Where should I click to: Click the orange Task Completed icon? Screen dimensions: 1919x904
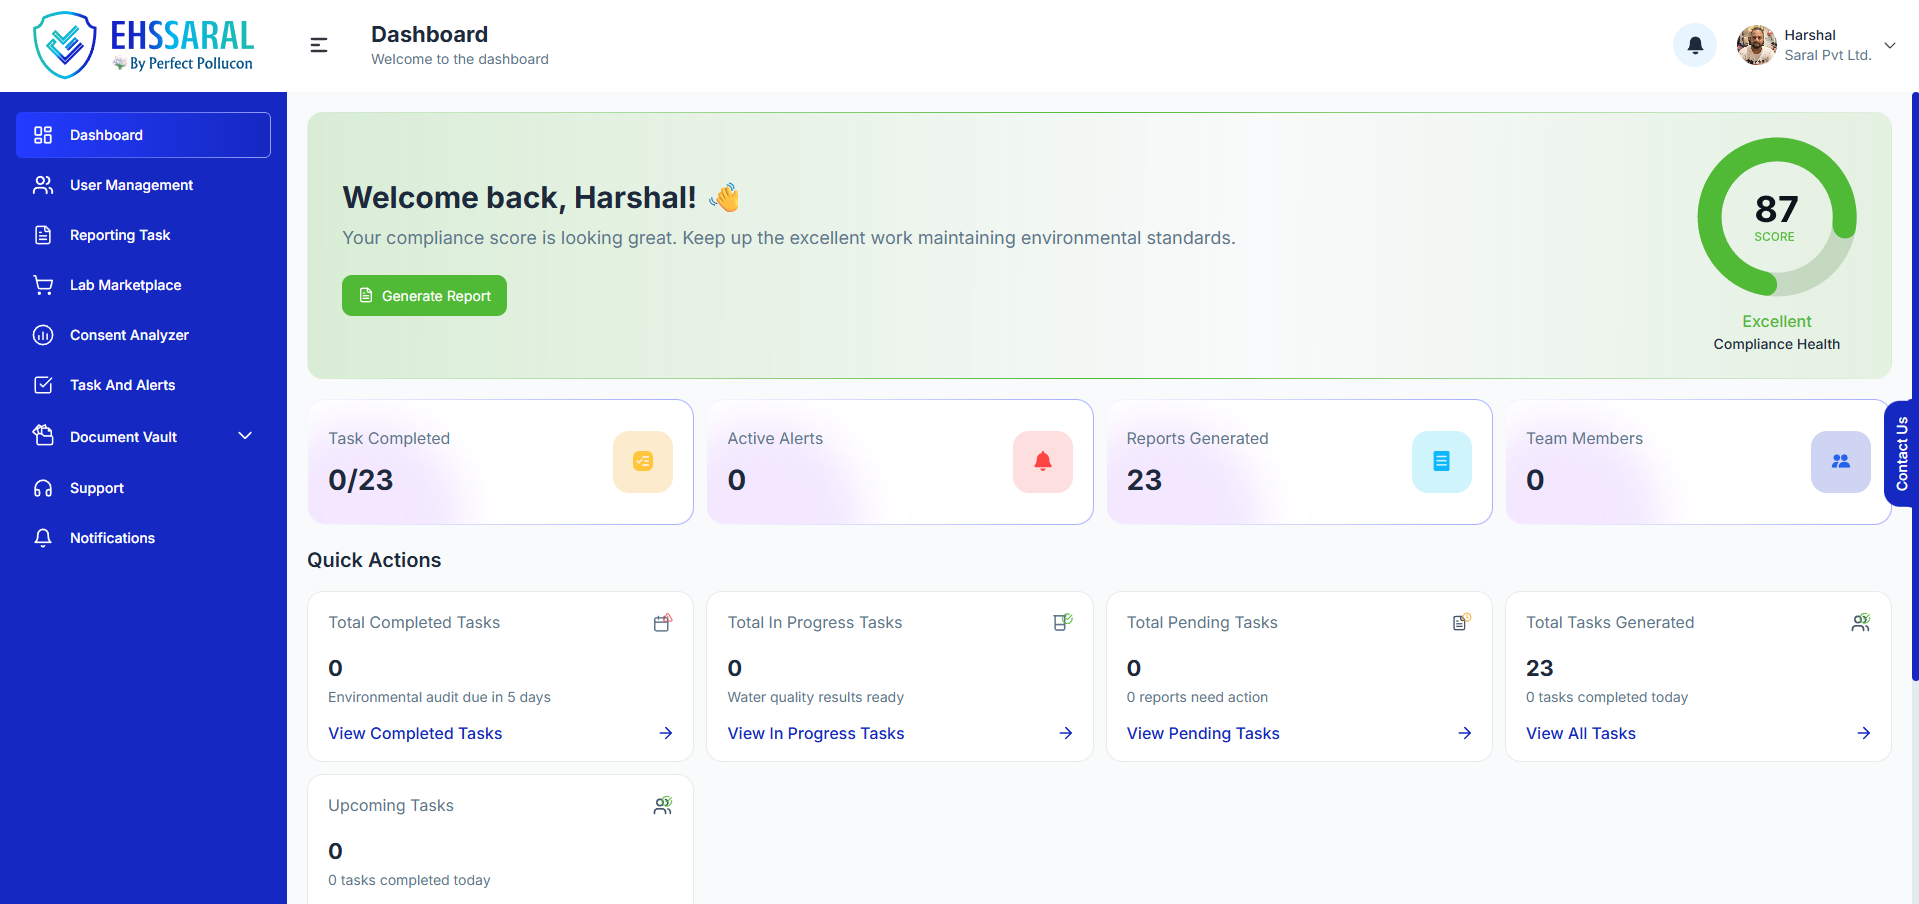tap(643, 461)
